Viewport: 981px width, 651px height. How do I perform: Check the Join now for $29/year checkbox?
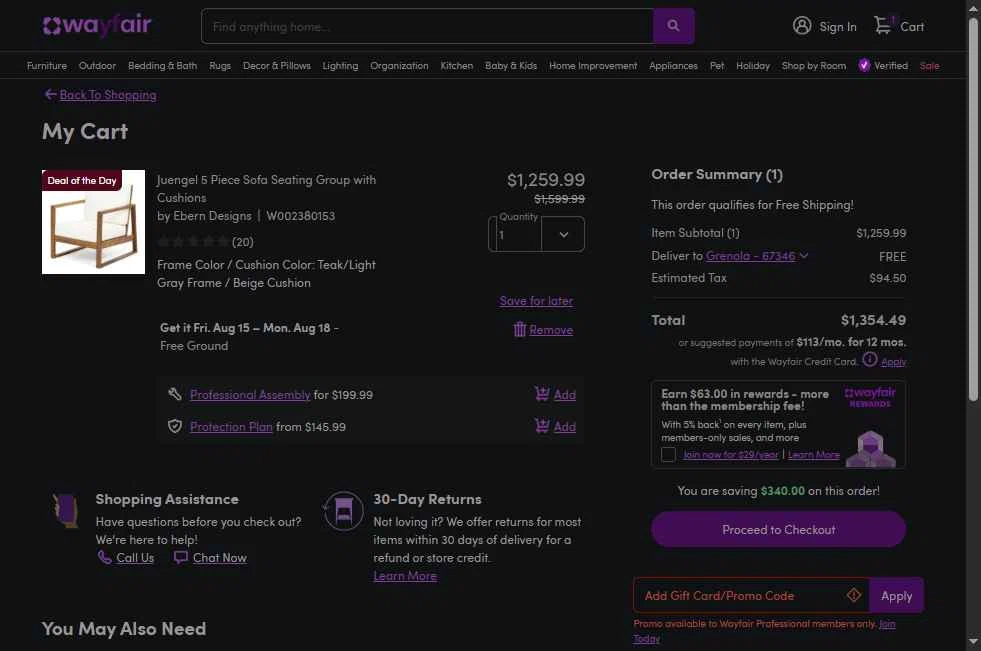(668, 455)
